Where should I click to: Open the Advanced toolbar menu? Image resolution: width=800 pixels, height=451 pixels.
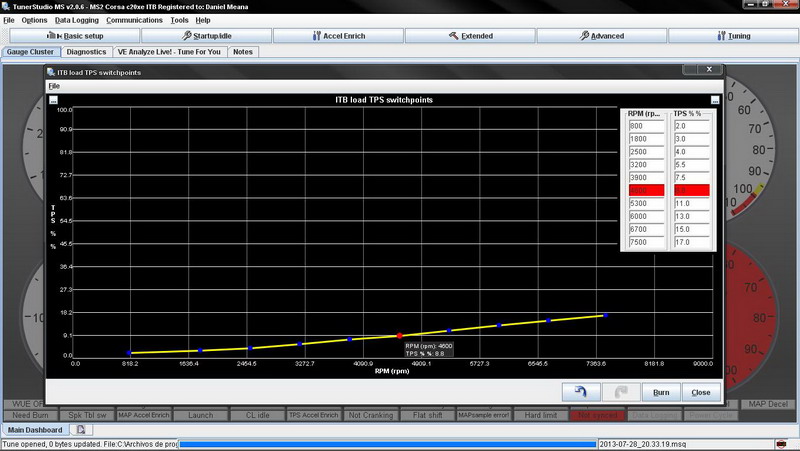pyautogui.click(x=601, y=36)
